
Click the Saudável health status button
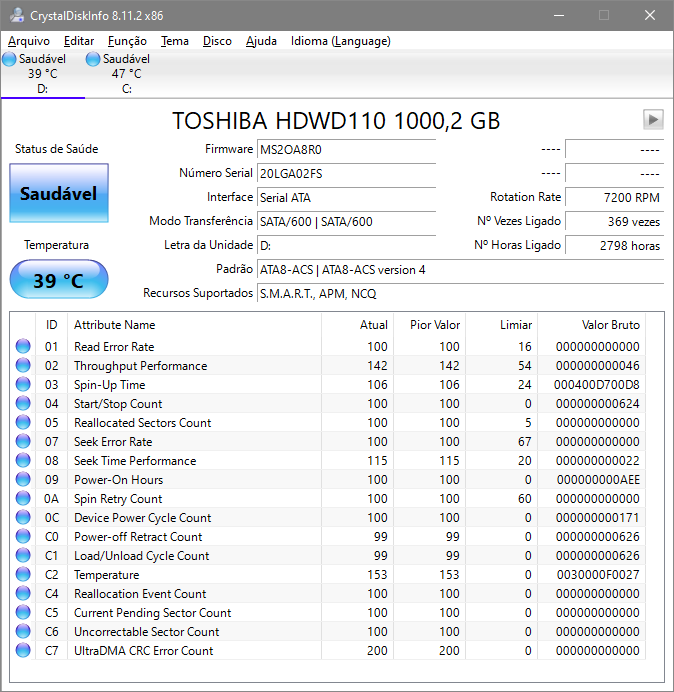coord(59,193)
